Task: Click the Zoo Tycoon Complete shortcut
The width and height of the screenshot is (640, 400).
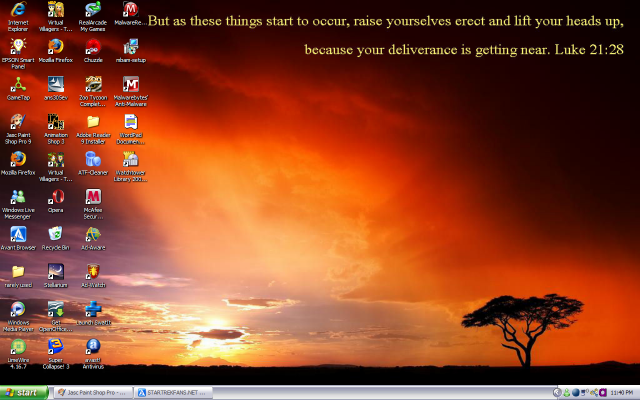Action: coord(93,85)
